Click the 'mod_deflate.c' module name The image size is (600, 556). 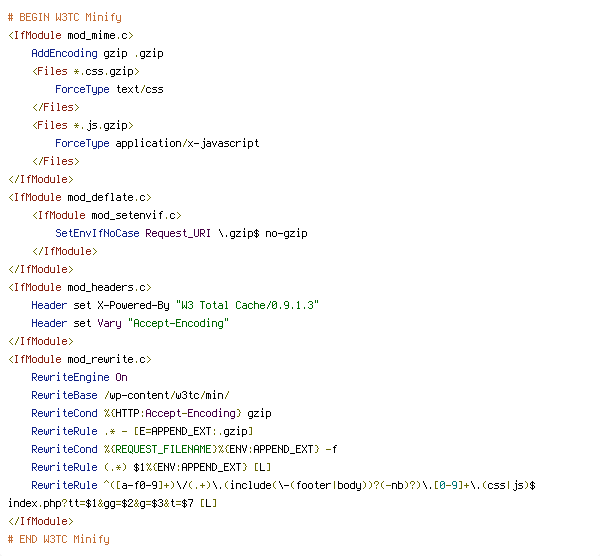point(106,197)
